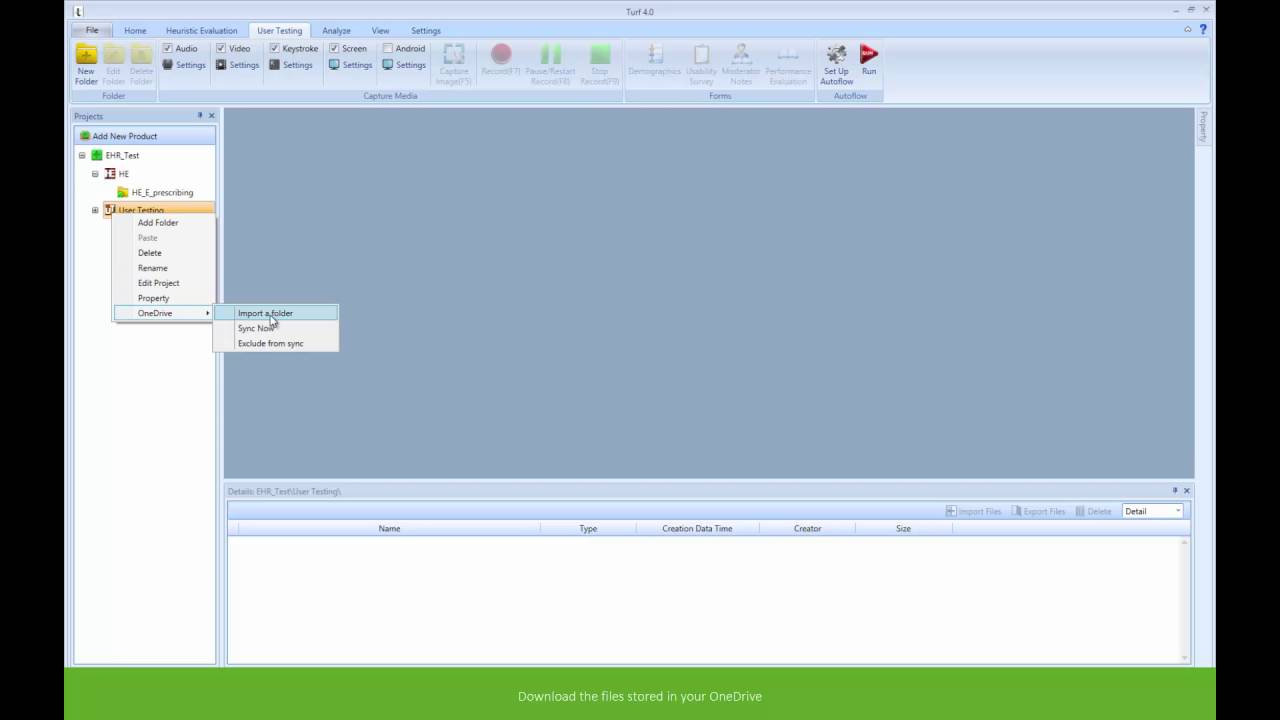Uncheck the Screen checkbox
This screenshot has height=720, width=1280.
[x=334, y=48]
